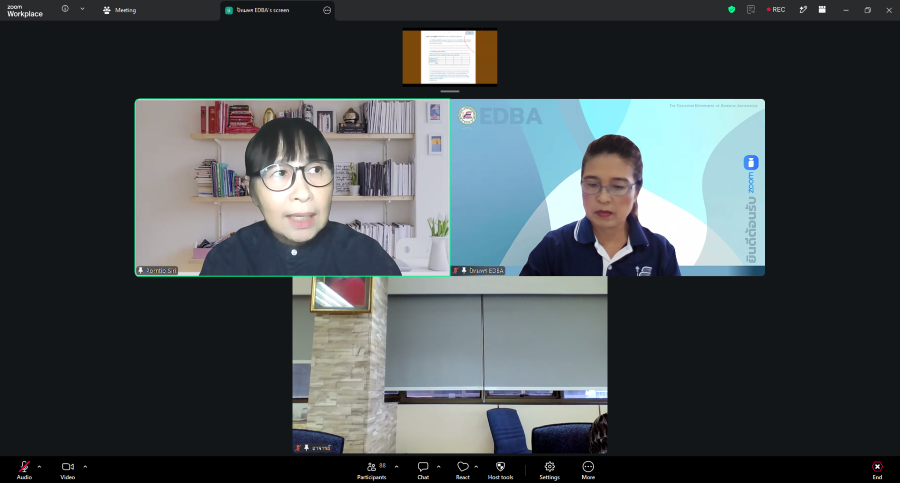Click the handle bar below shared screen thumbnail

pyautogui.click(x=450, y=91)
